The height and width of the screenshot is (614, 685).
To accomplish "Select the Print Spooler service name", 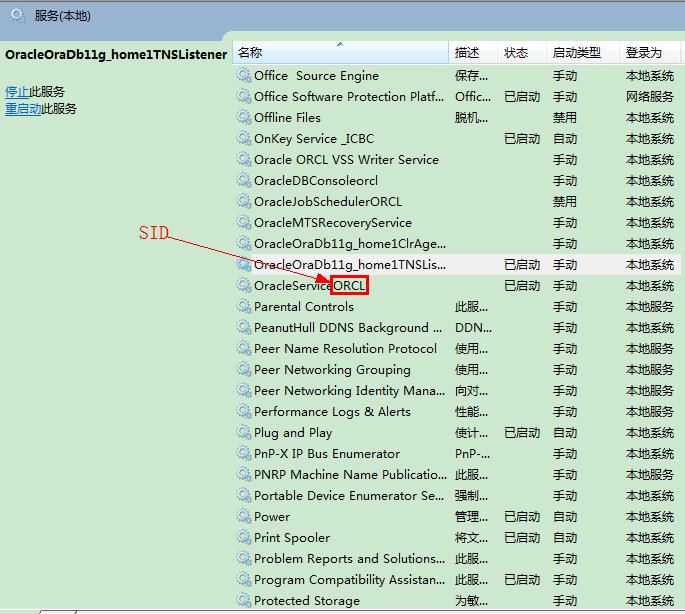I will click(x=292, y=538).
